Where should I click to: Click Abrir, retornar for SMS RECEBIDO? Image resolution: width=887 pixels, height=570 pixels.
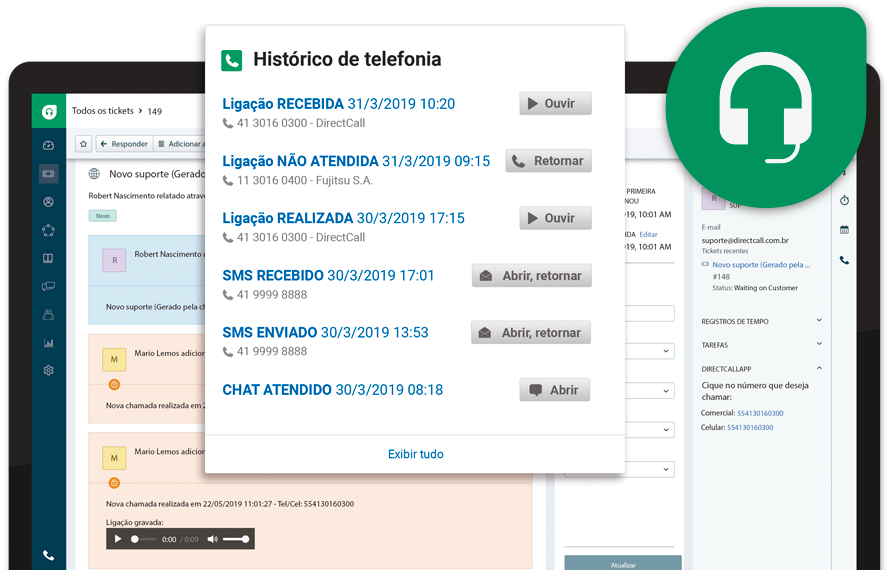tap(532, 275)
